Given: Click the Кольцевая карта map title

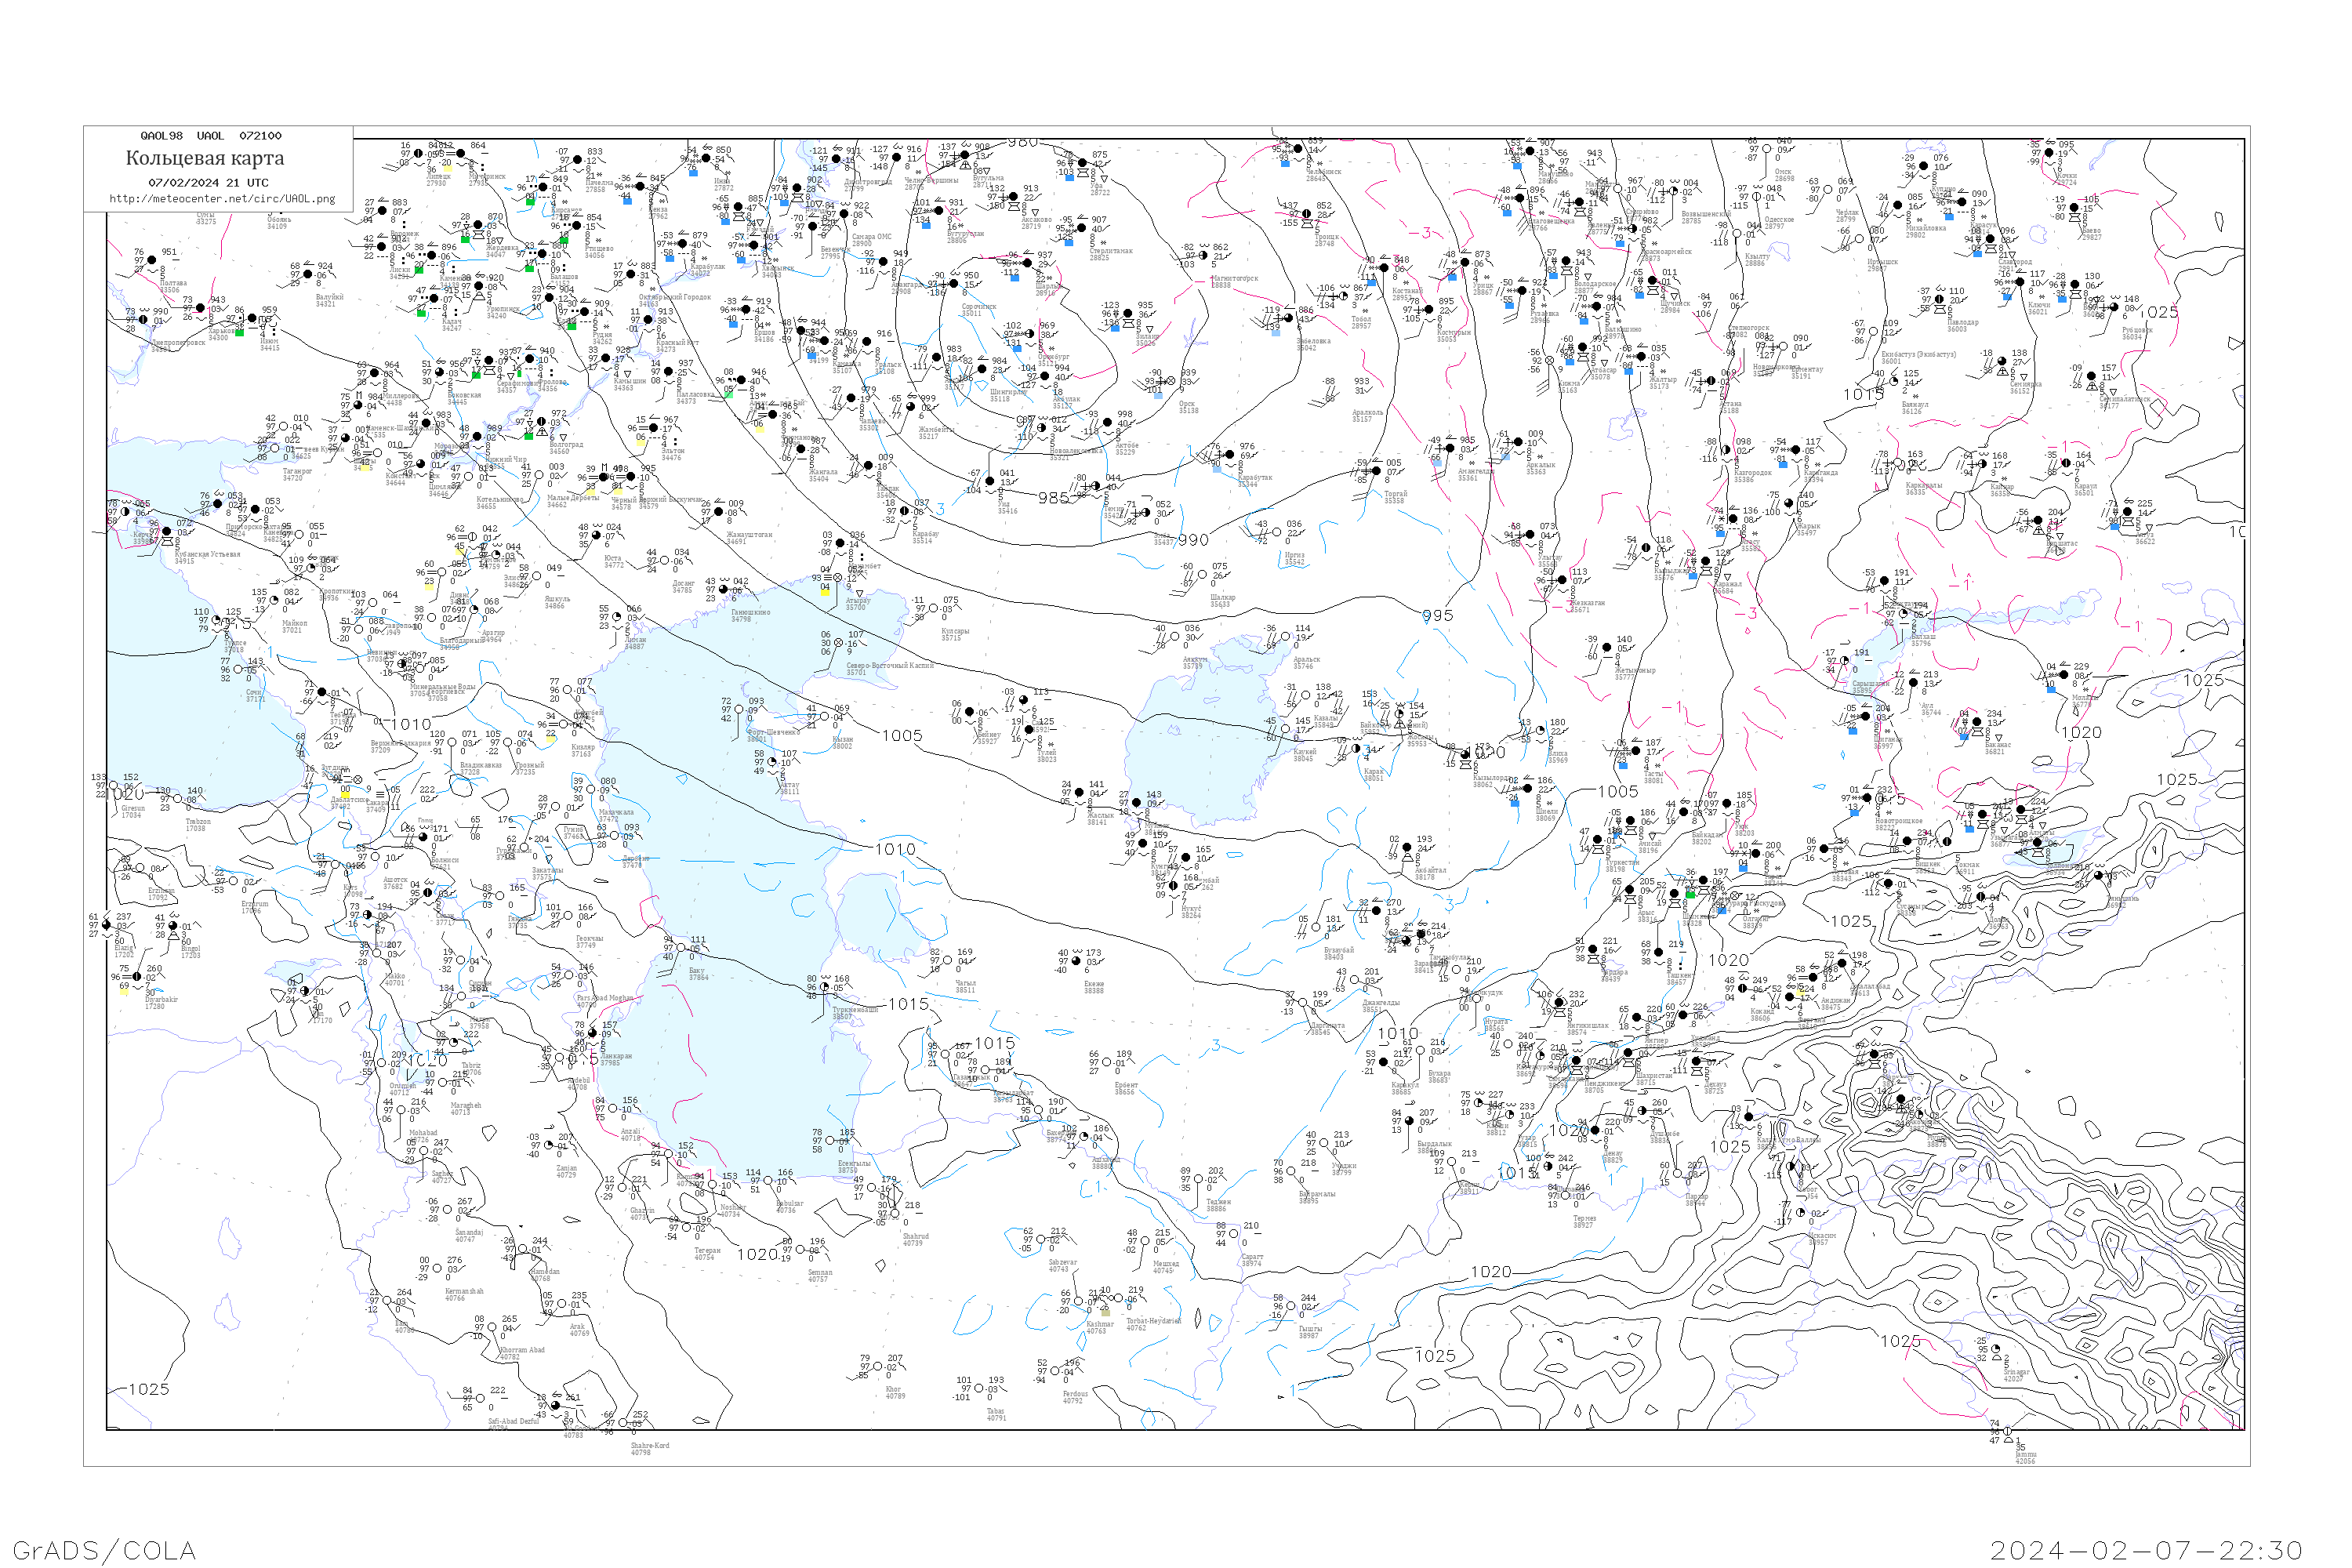Looking at the screenshot, I should [x=205, y=158].
